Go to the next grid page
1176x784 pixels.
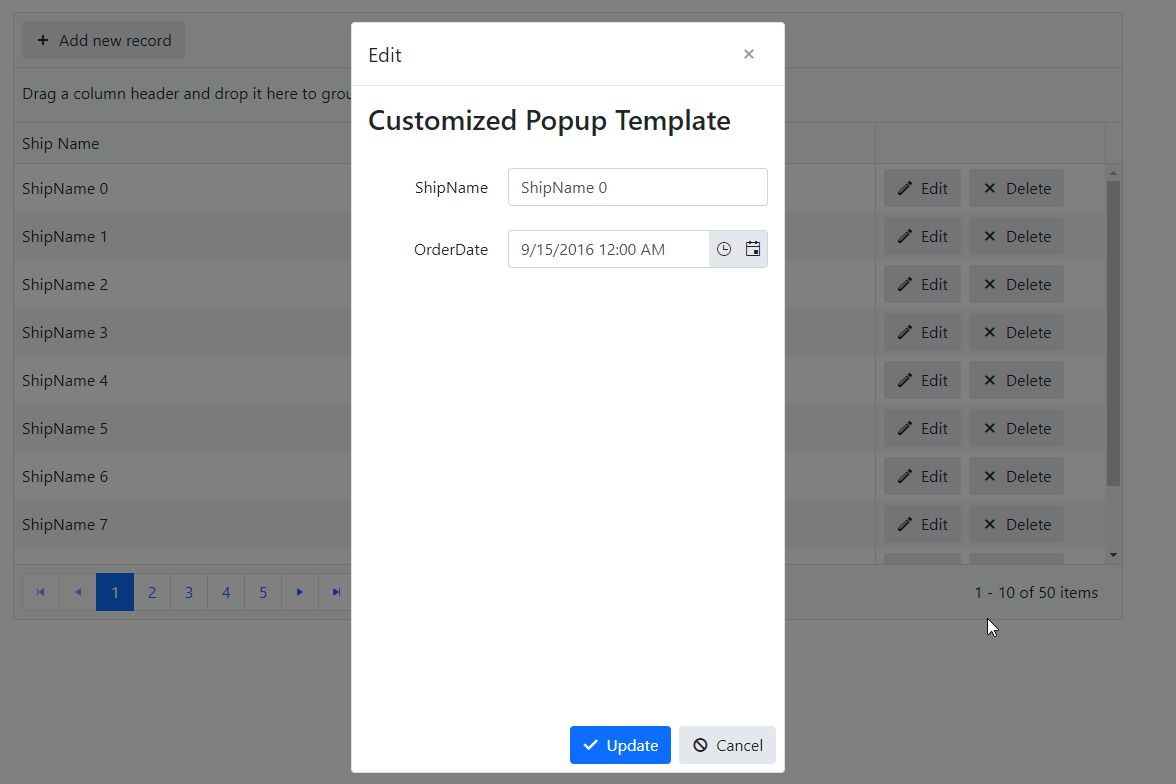pos(300,592)
